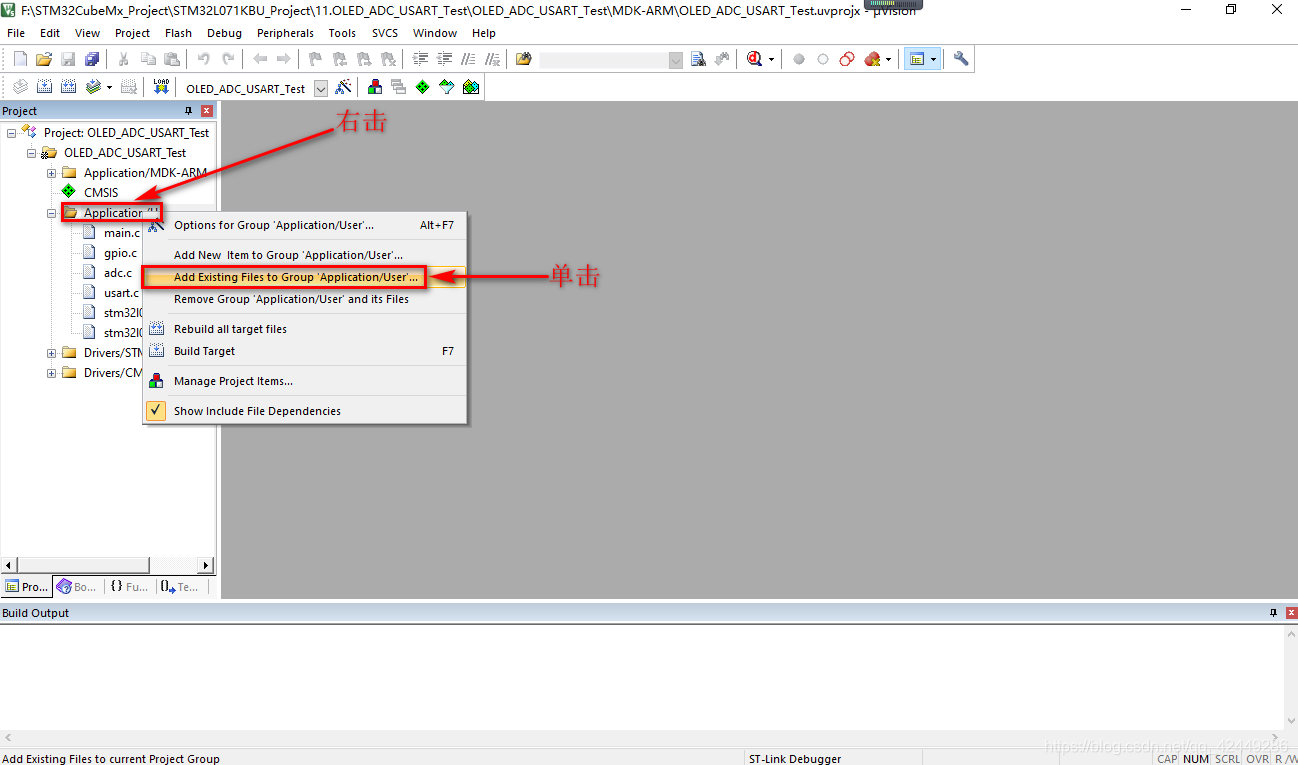Expand the Application/MDK-ARM tree group
The height and width of the screenshot is (765, 1298).
coord(52,173)
